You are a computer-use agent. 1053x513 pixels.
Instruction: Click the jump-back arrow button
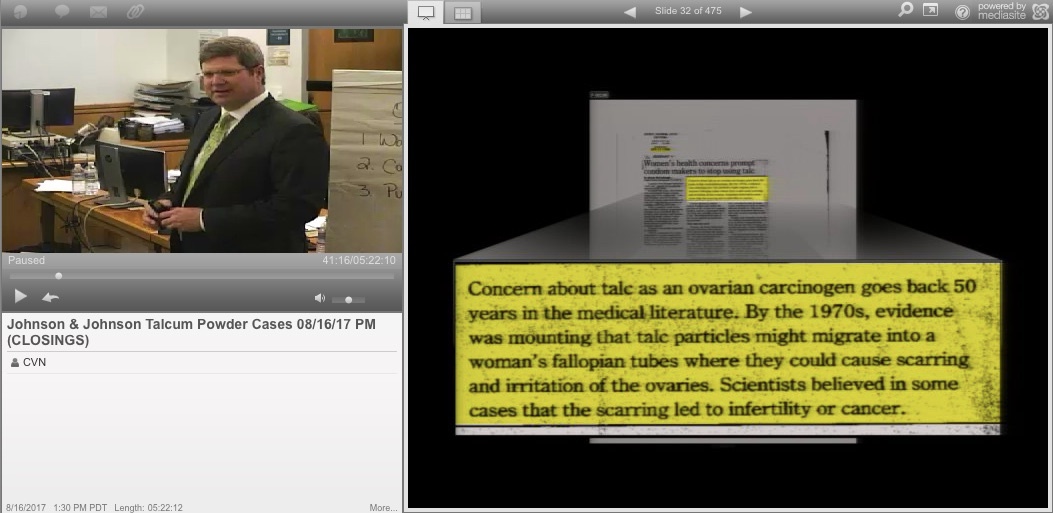(x=50, y=297)
